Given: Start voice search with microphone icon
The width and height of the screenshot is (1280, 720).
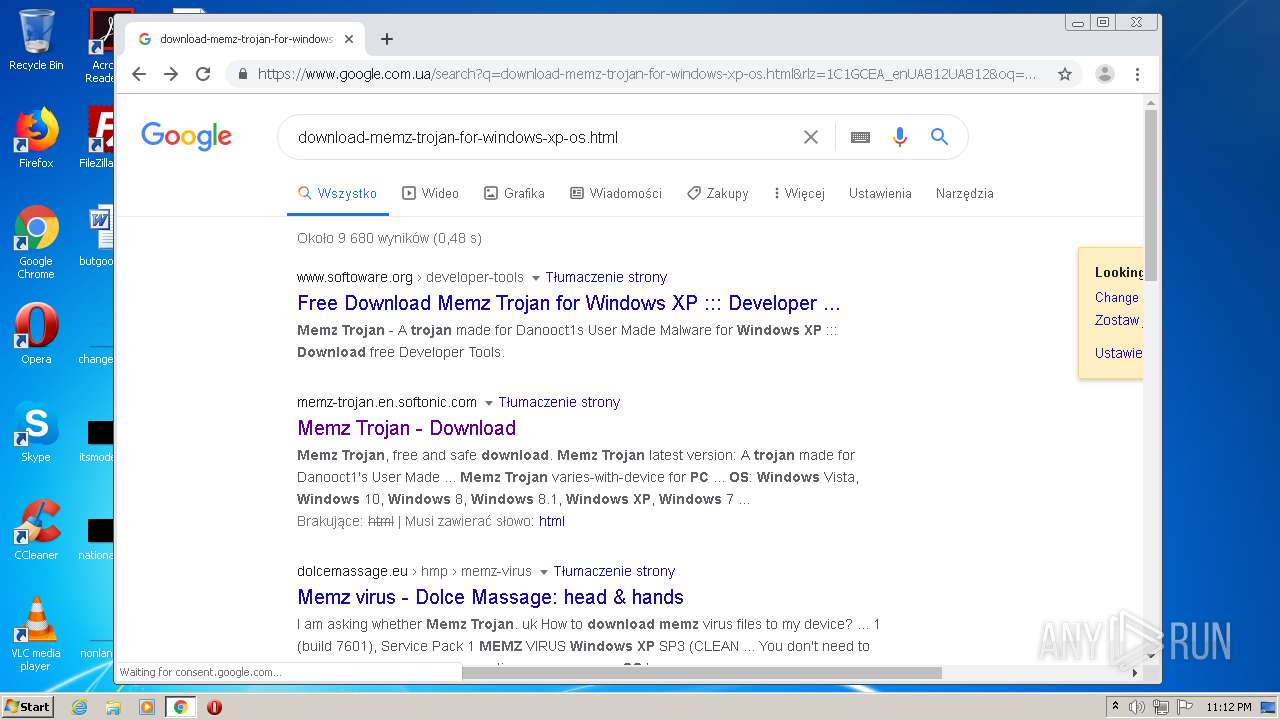Looking at the screenshot, I should coord(900,137).
